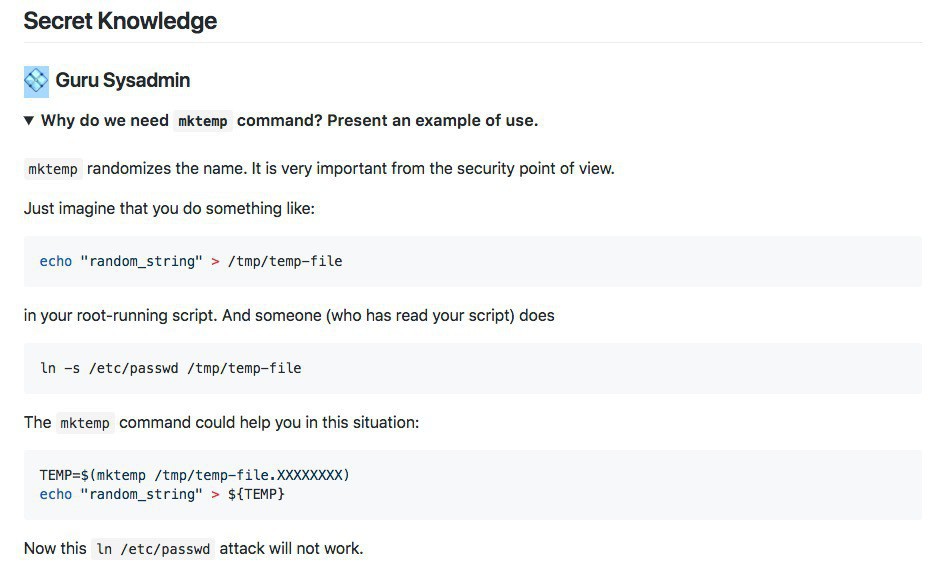Click "/etc/passwd" in the ln -s code block
This screenshot has width=950, height=566.
point(133,368)
